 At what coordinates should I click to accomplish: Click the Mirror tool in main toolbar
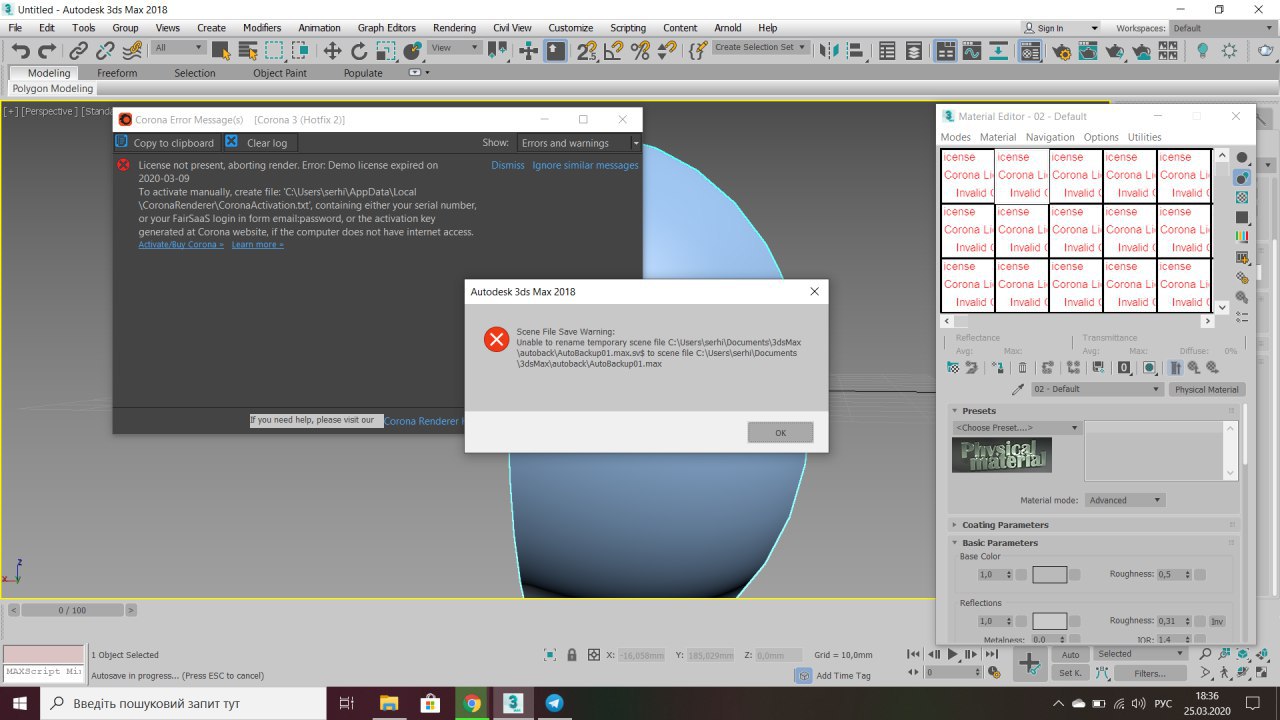pyautogui.click(x=829, y=50)
